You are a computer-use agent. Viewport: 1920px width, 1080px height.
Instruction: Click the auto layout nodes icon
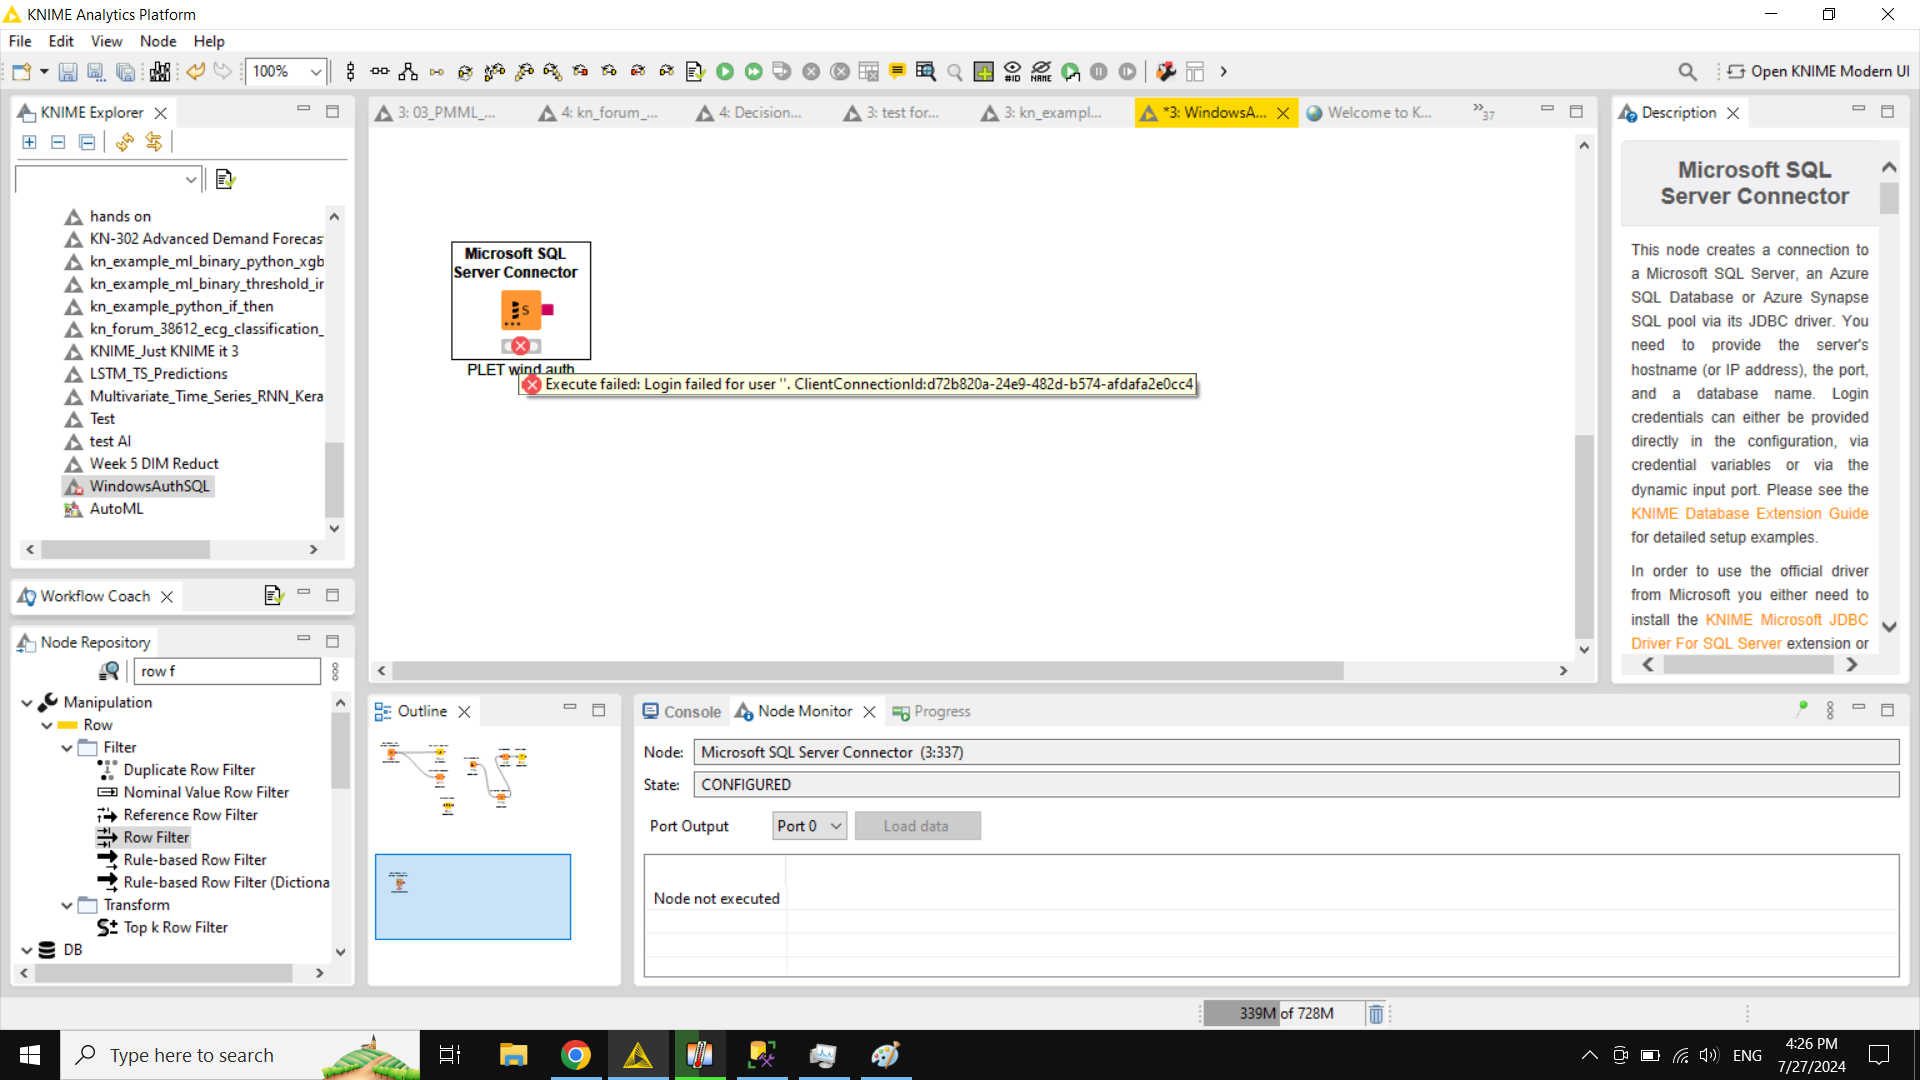coord(408,71)
